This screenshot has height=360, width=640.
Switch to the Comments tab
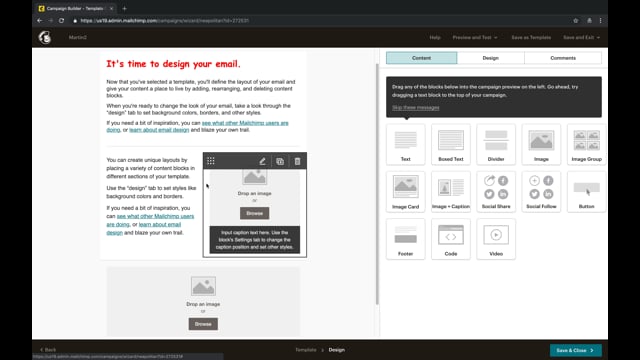coord(563,58)
